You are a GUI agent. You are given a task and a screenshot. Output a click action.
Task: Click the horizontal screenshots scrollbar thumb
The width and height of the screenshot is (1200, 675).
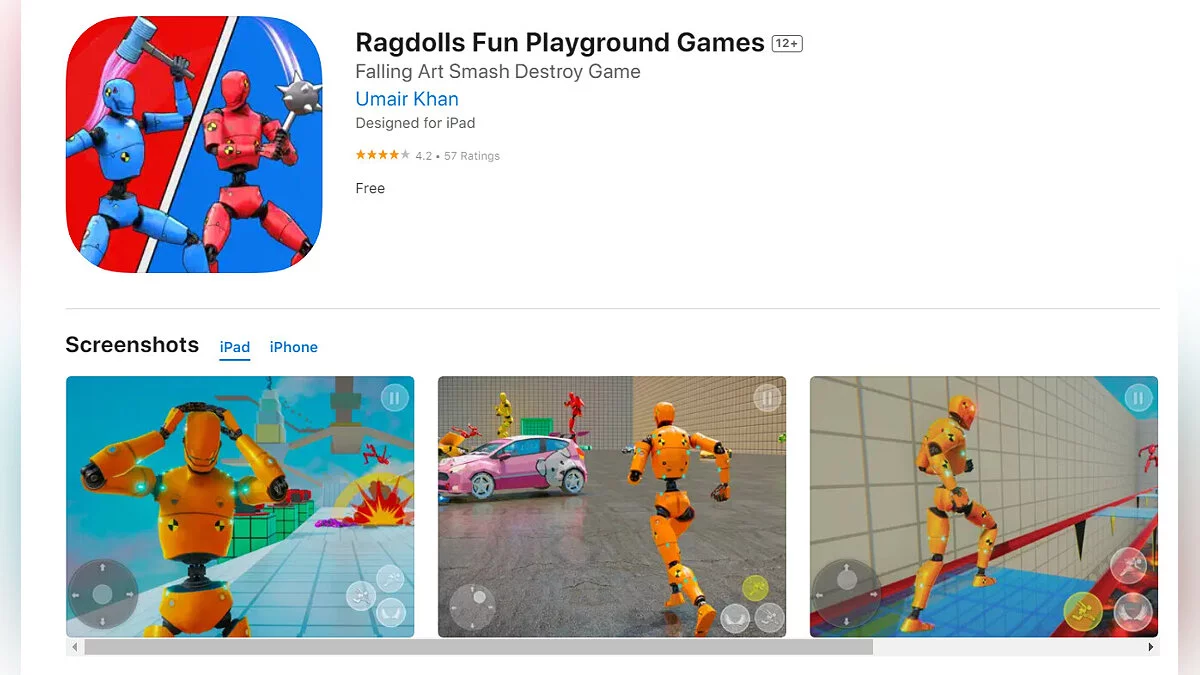point(478,648)
